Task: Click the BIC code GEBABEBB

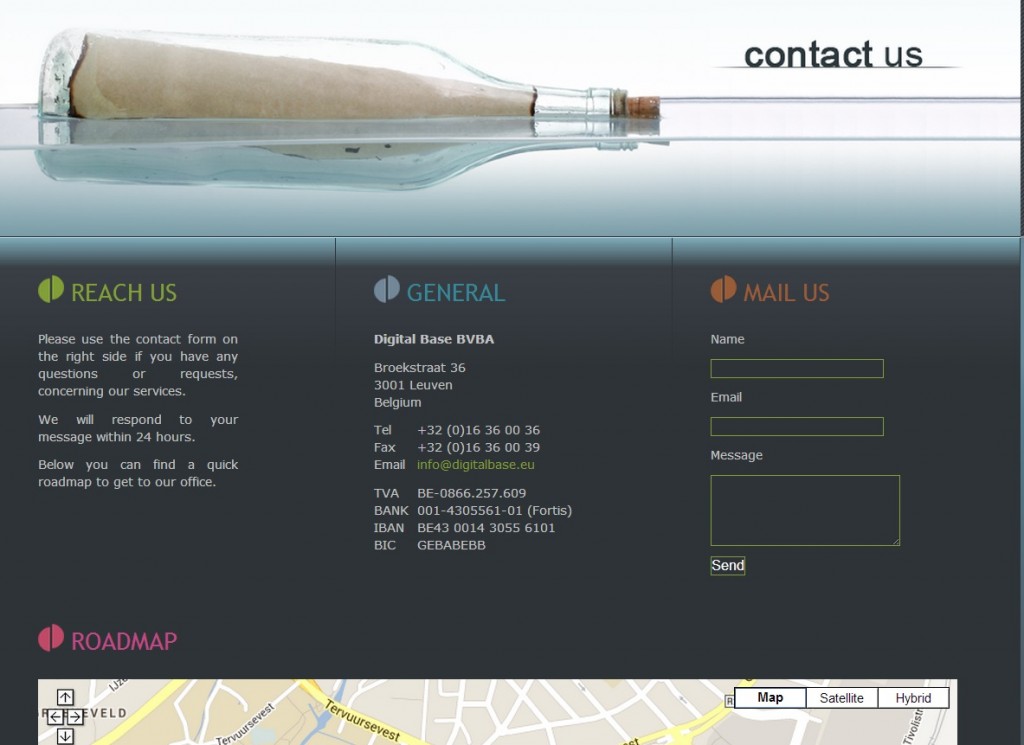Action: pyautogui.click(x=451, y=545)
